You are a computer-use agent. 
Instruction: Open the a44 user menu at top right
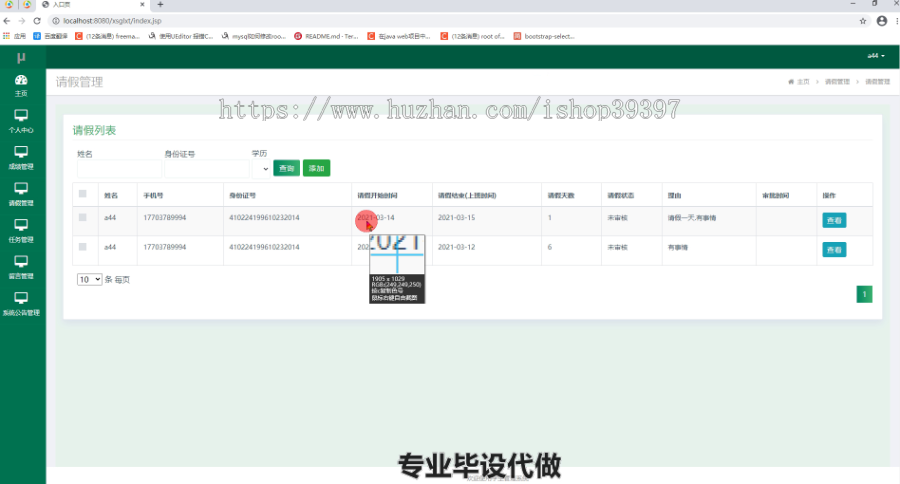point(876,56)
